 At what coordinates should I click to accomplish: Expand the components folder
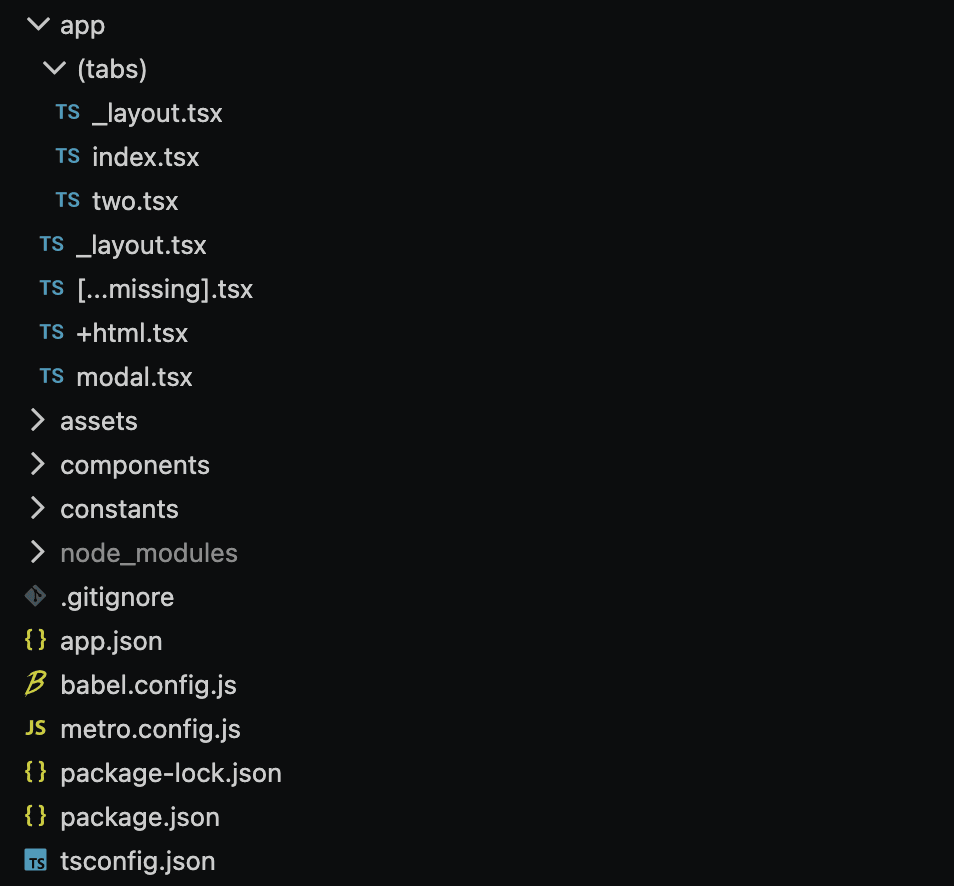click(37, 464)
